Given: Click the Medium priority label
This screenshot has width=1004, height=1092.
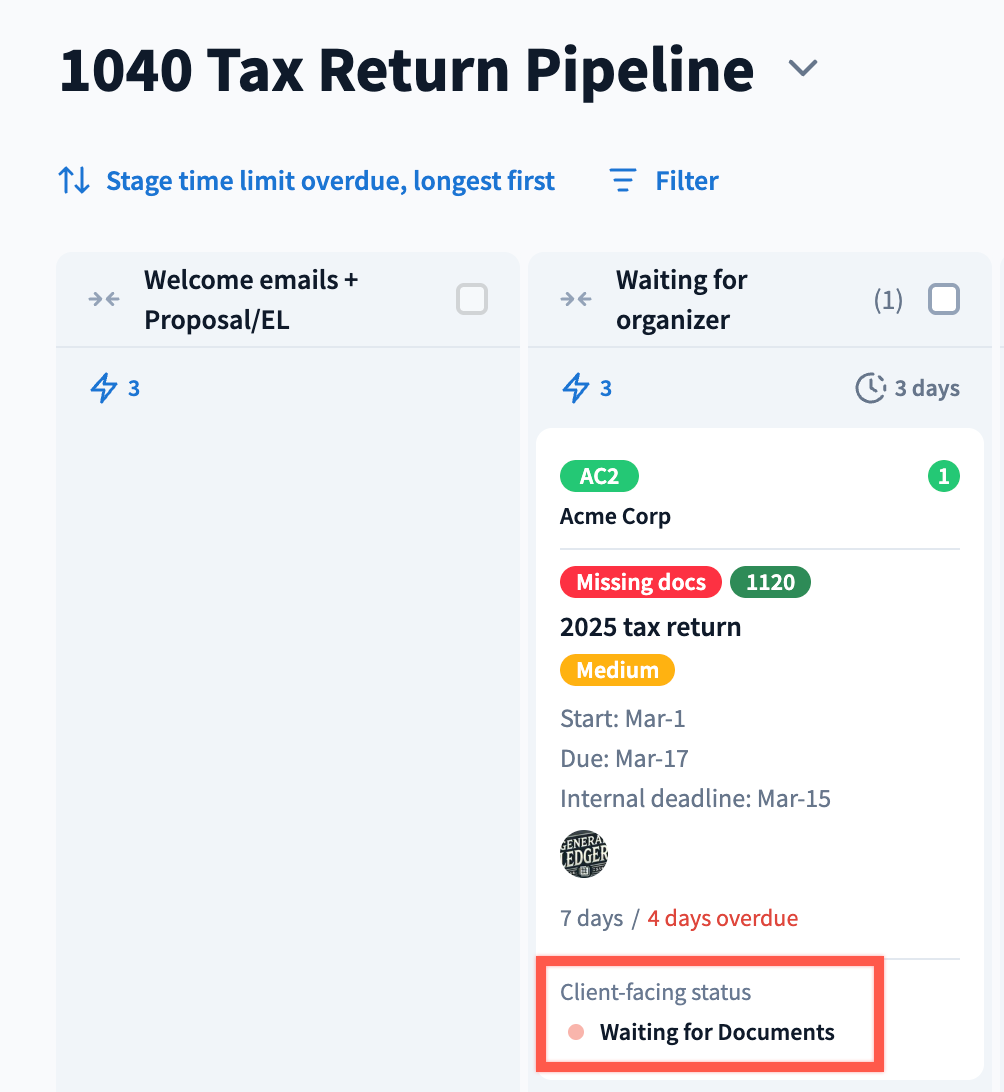Looking at the screenshot, I should [617, 670].
